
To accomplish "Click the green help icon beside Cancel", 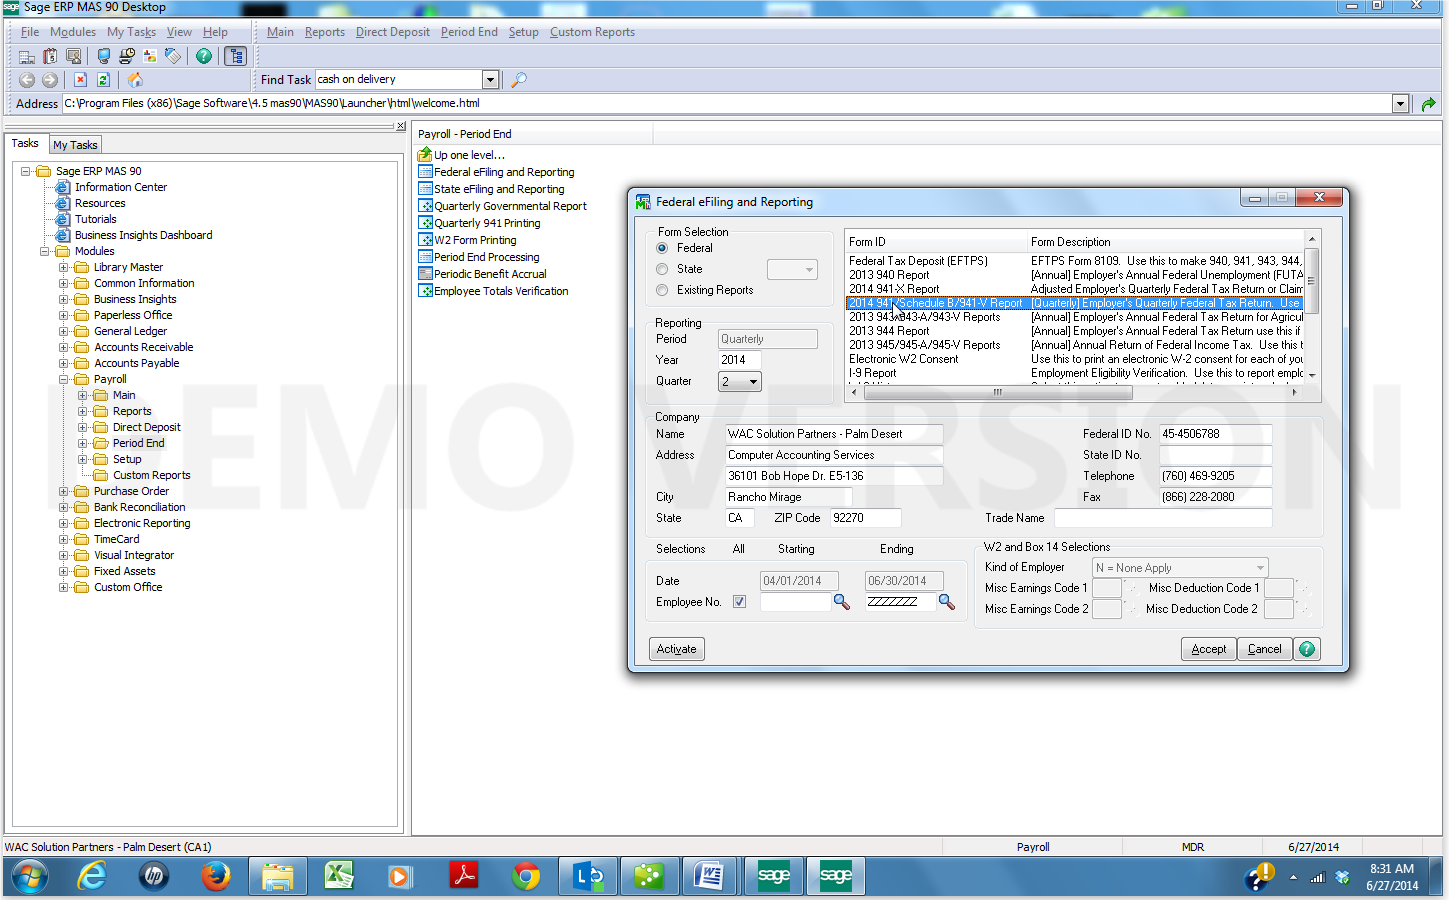I will [1307, 649].
